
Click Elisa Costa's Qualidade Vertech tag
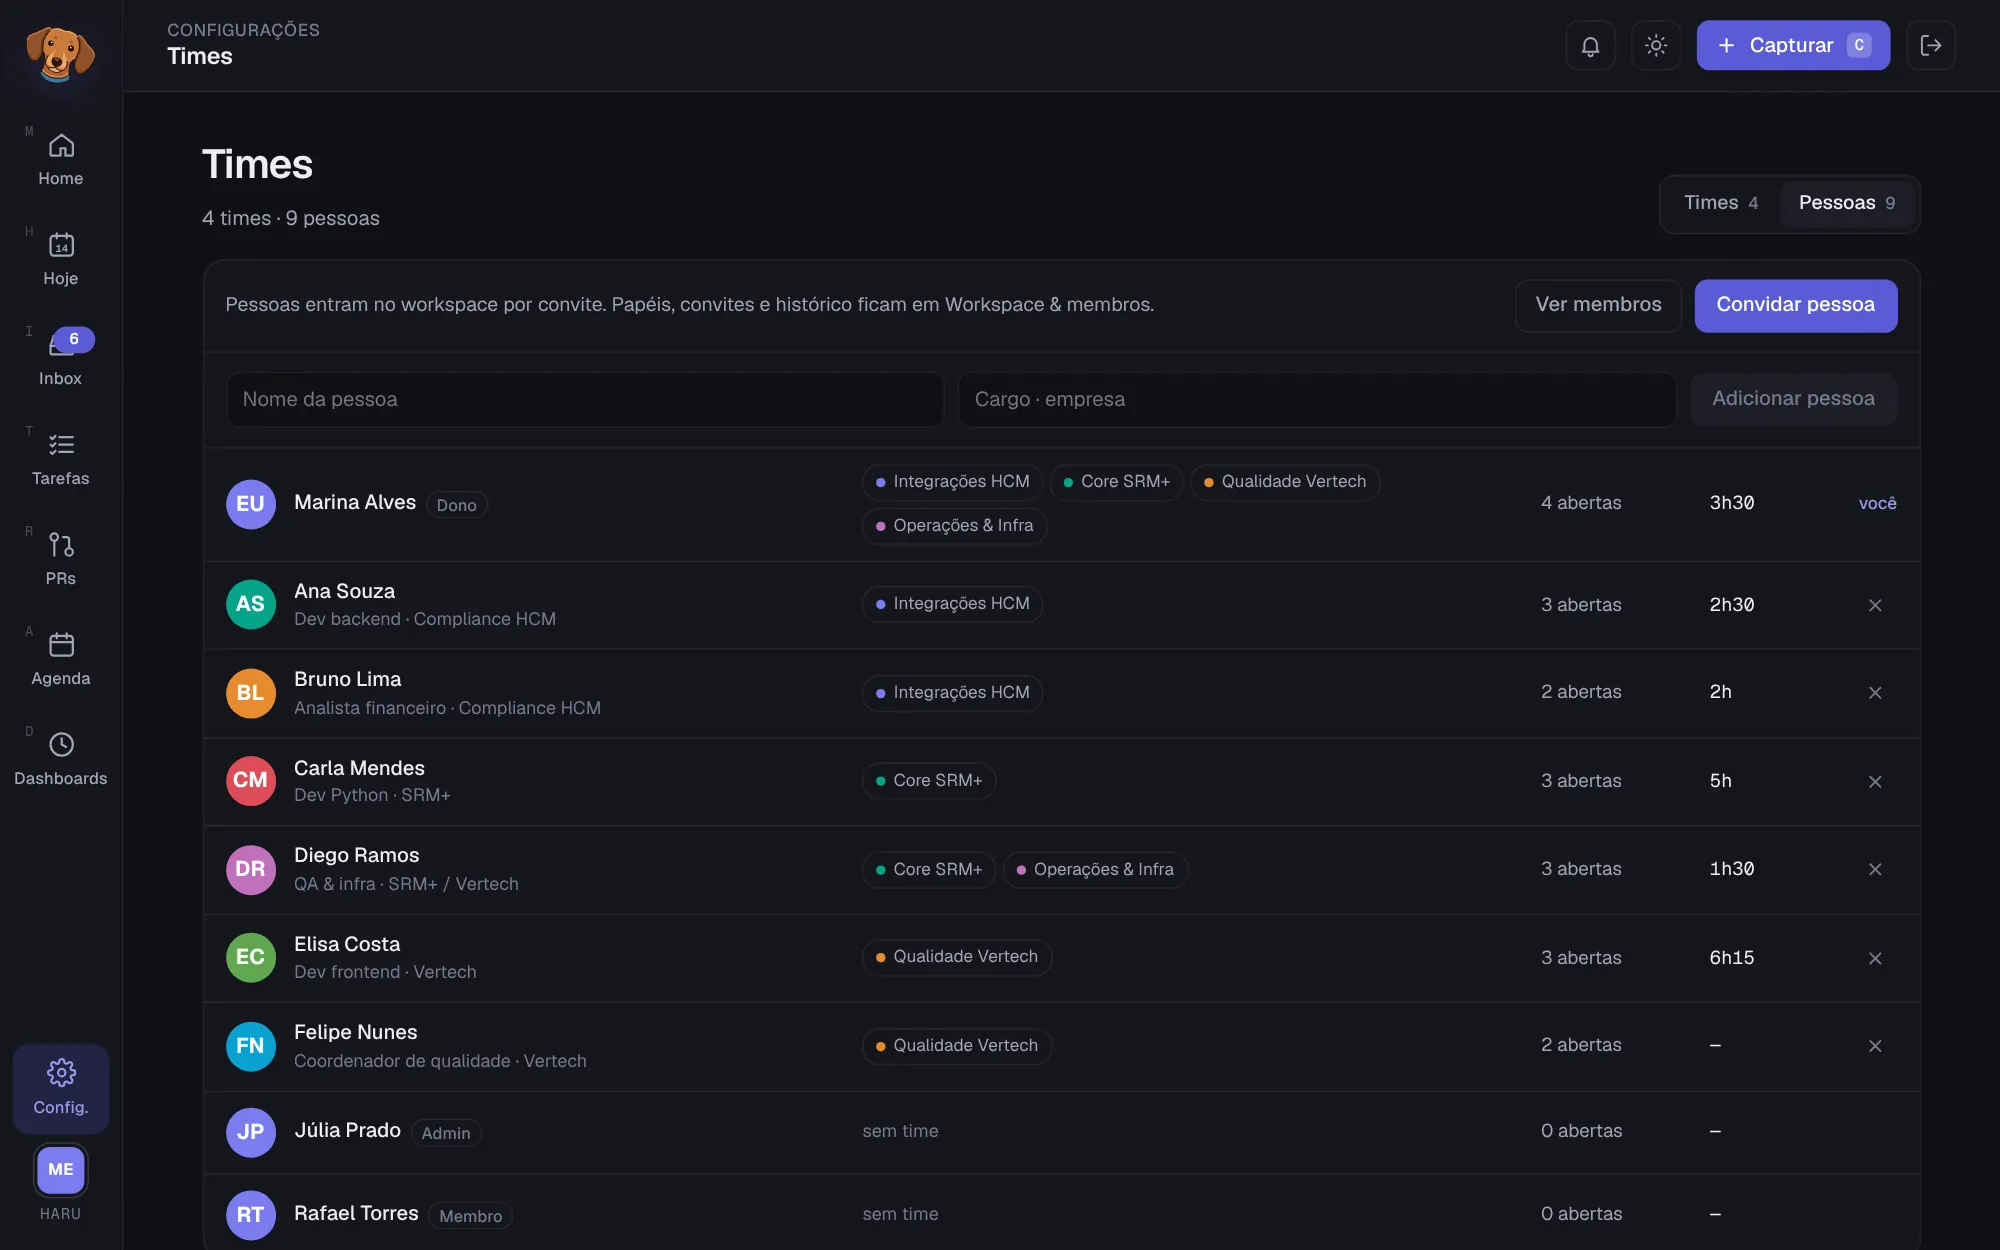[957, 957]
